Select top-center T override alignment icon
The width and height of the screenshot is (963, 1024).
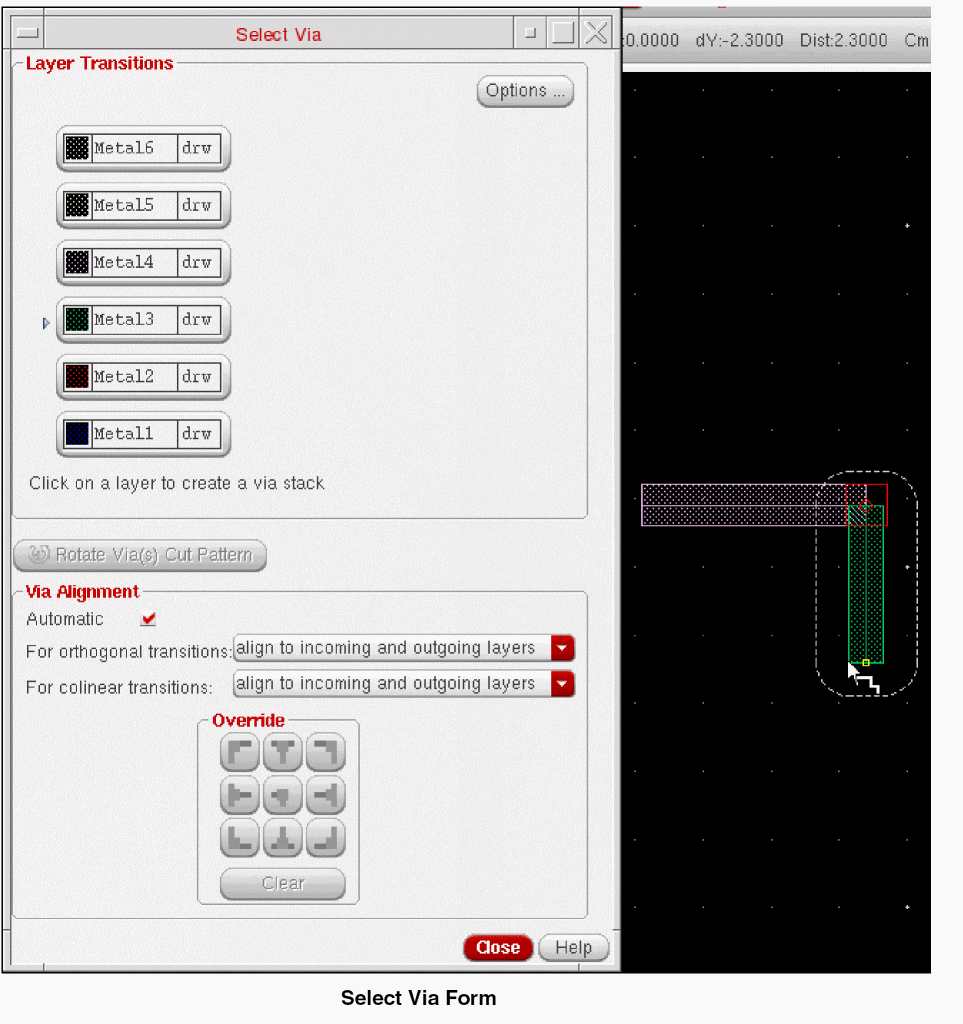pos(283,752)
